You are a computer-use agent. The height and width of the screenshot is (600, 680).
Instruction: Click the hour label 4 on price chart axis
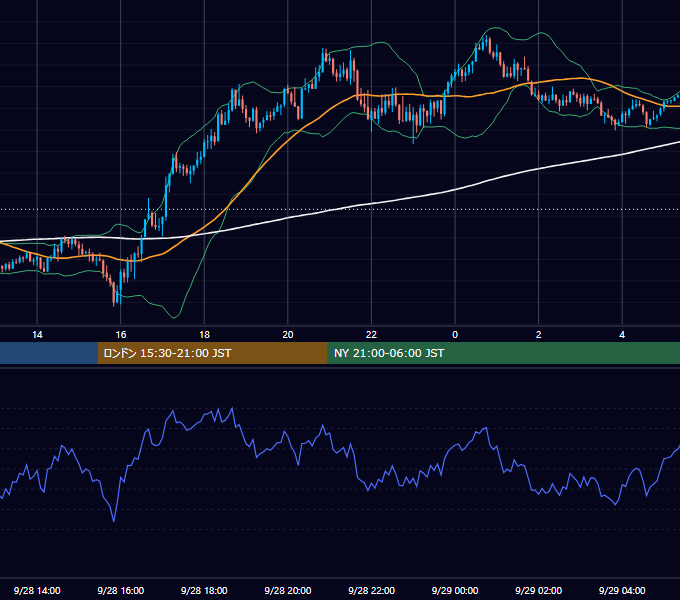(x=622, y=335)
